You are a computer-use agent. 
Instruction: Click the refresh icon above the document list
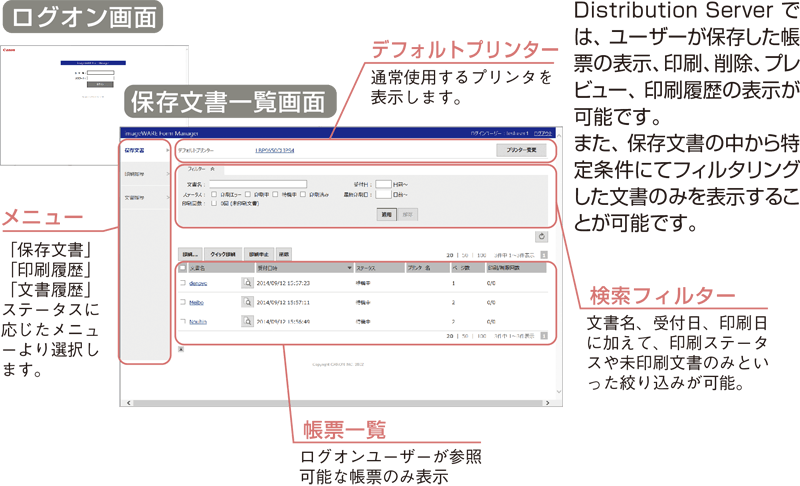click(541, 237)
